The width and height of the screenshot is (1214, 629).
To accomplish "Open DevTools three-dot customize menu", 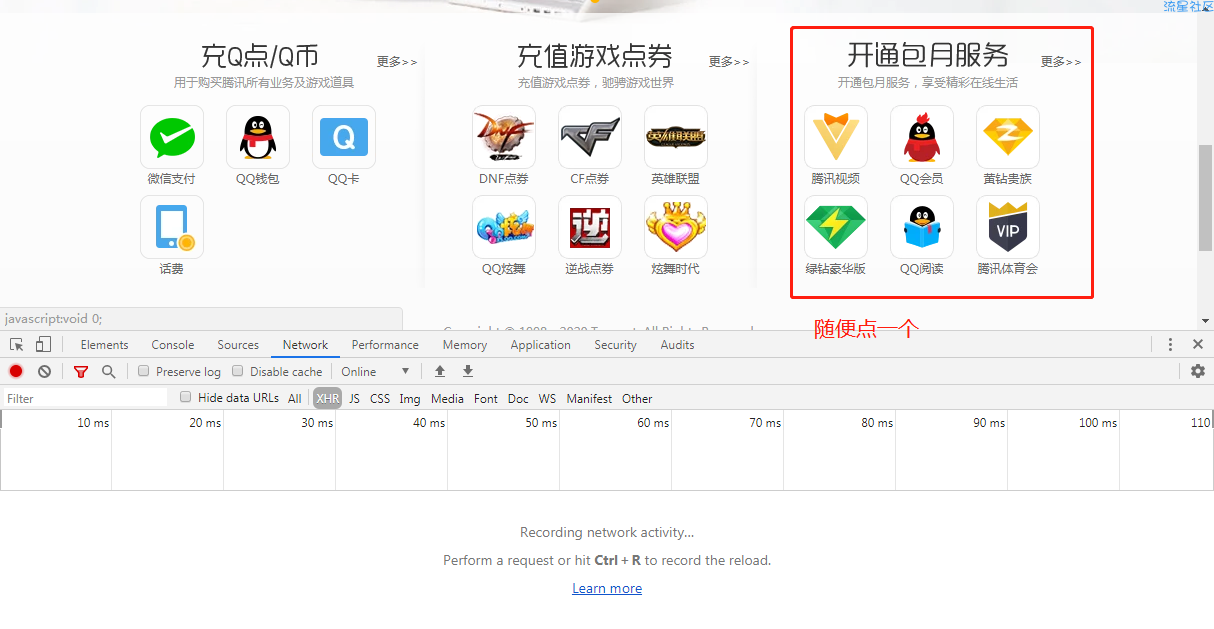I will (x=1170, y=344).
